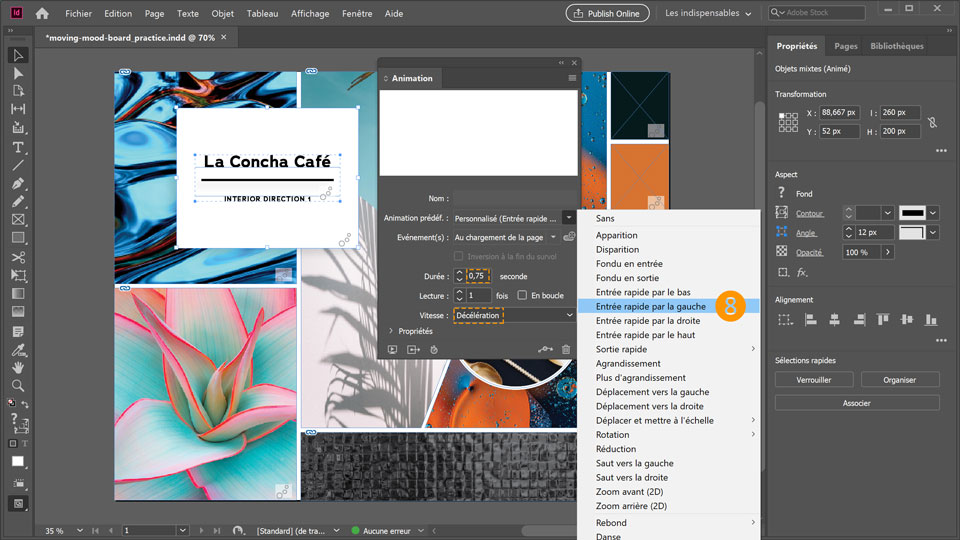Choose Entrée rapide par la gauche preset
The height and width of the screenshot is (540, 960).
(x=650, y=306)
